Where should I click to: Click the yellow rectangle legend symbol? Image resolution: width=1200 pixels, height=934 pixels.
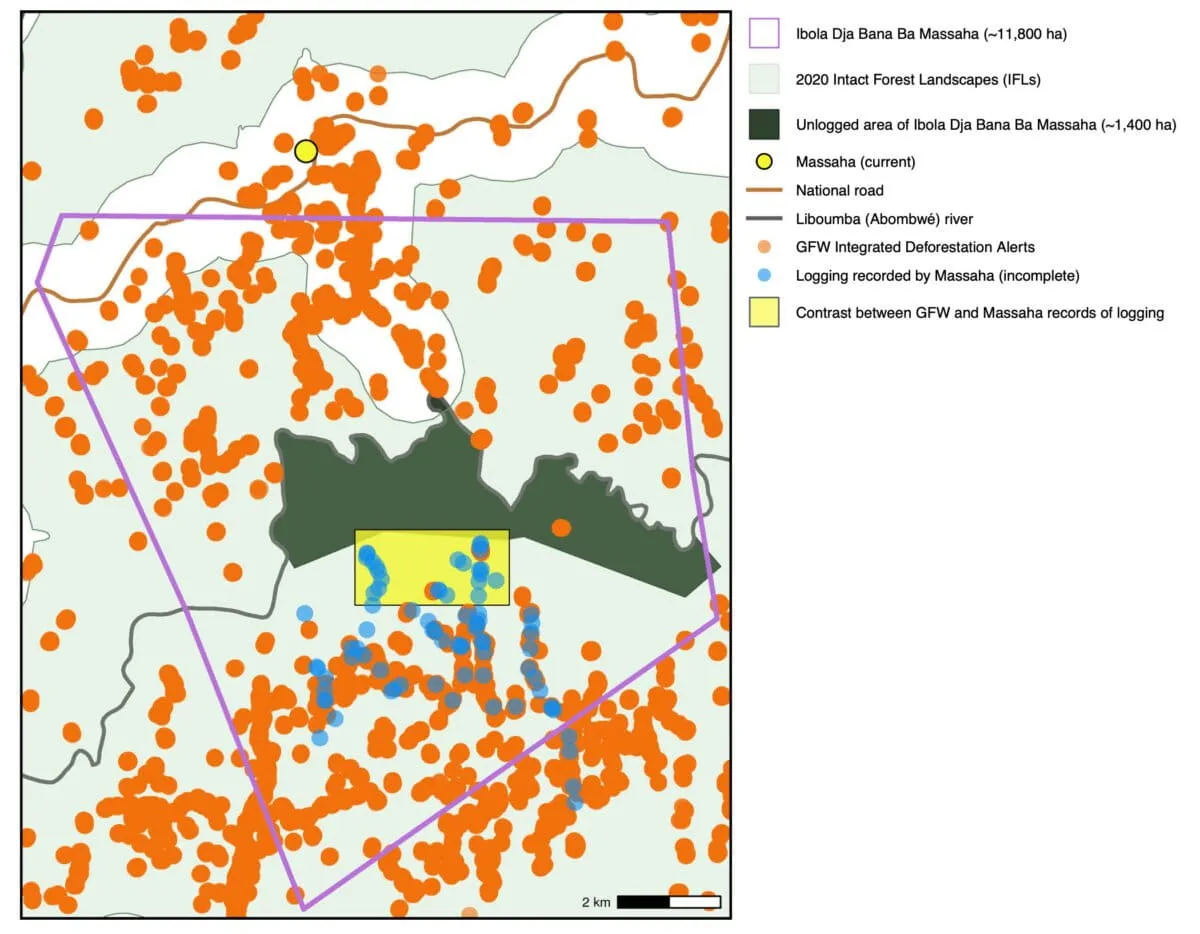click(764, 313)
